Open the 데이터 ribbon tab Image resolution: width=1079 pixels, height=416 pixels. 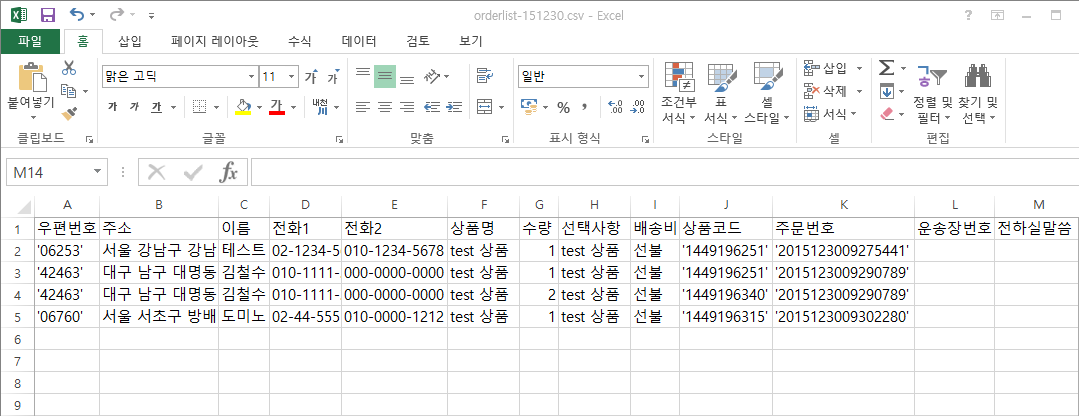[359, 42]
